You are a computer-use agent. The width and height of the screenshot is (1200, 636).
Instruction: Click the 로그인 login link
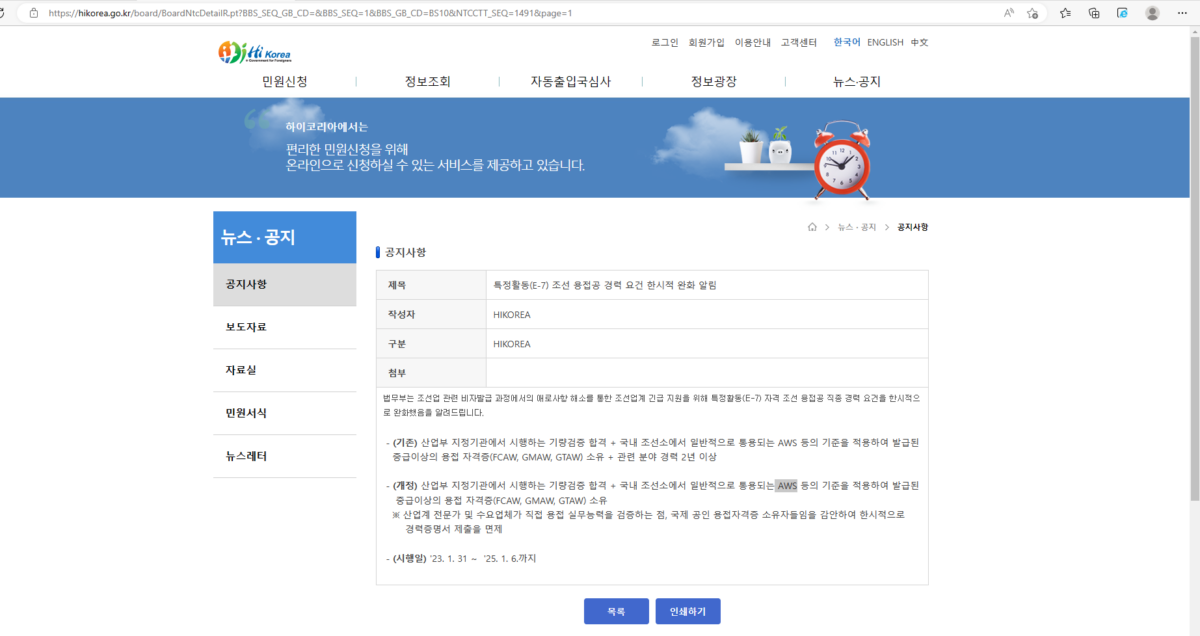[662, 42]
